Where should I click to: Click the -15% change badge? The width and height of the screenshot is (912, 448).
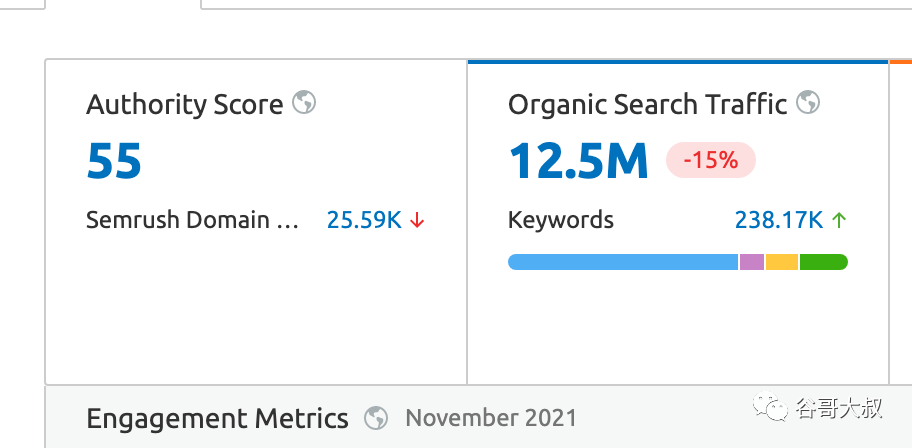tap(710, 160)
